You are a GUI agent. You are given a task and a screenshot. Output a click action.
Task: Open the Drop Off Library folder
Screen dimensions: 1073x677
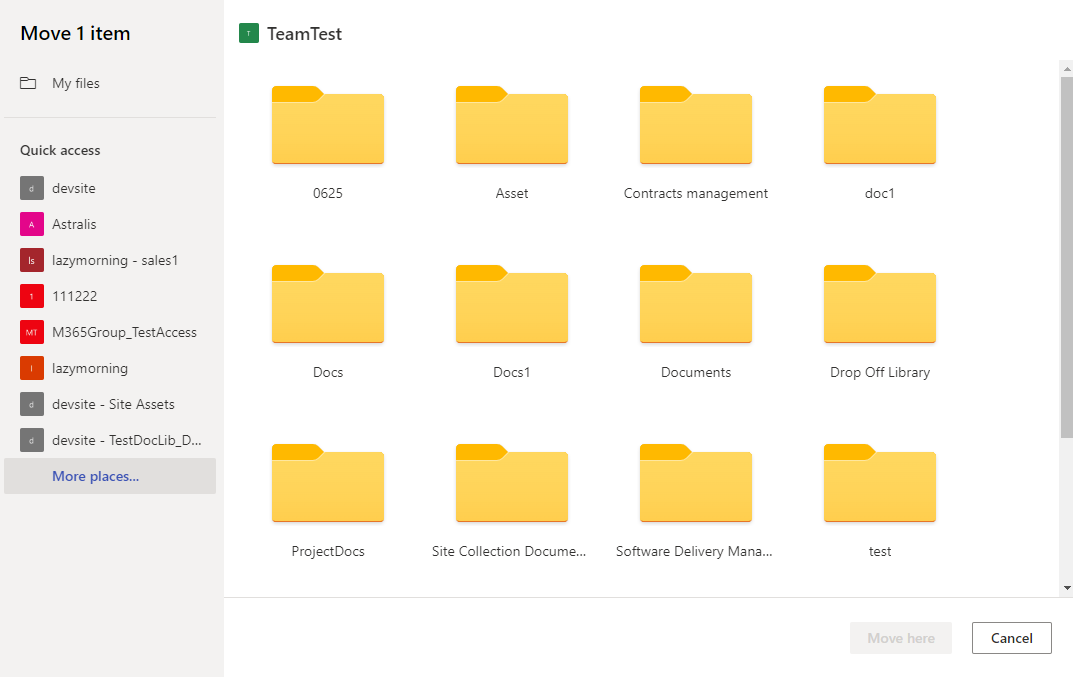(879, 305)
